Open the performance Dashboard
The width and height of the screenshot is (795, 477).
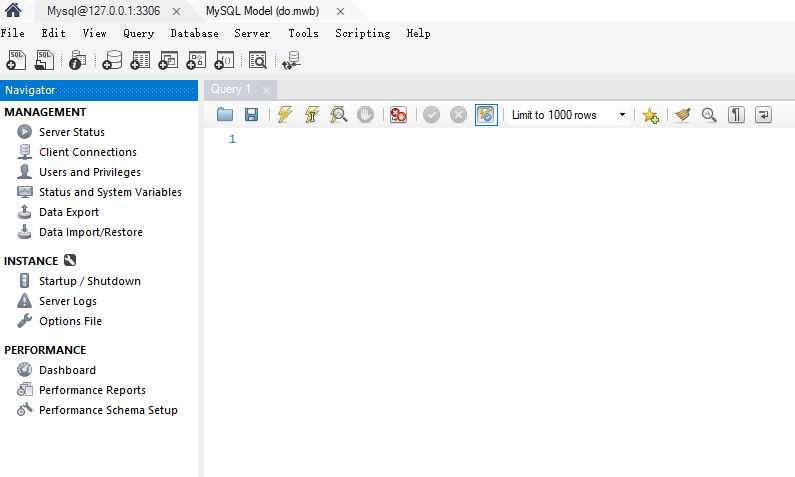pyautogui.click(x=67, y=370)
